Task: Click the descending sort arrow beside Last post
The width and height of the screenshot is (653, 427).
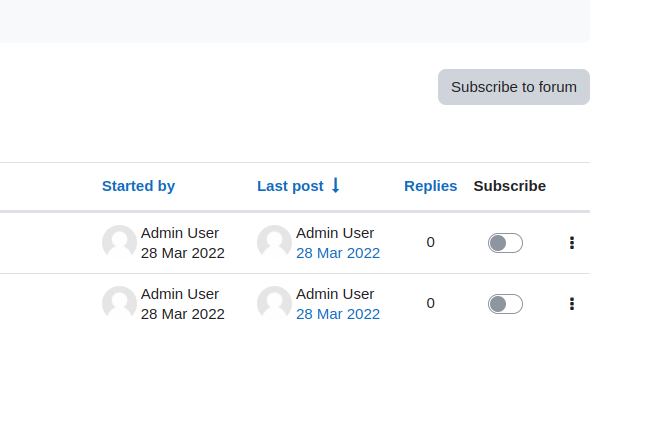Action: (336, 185)
